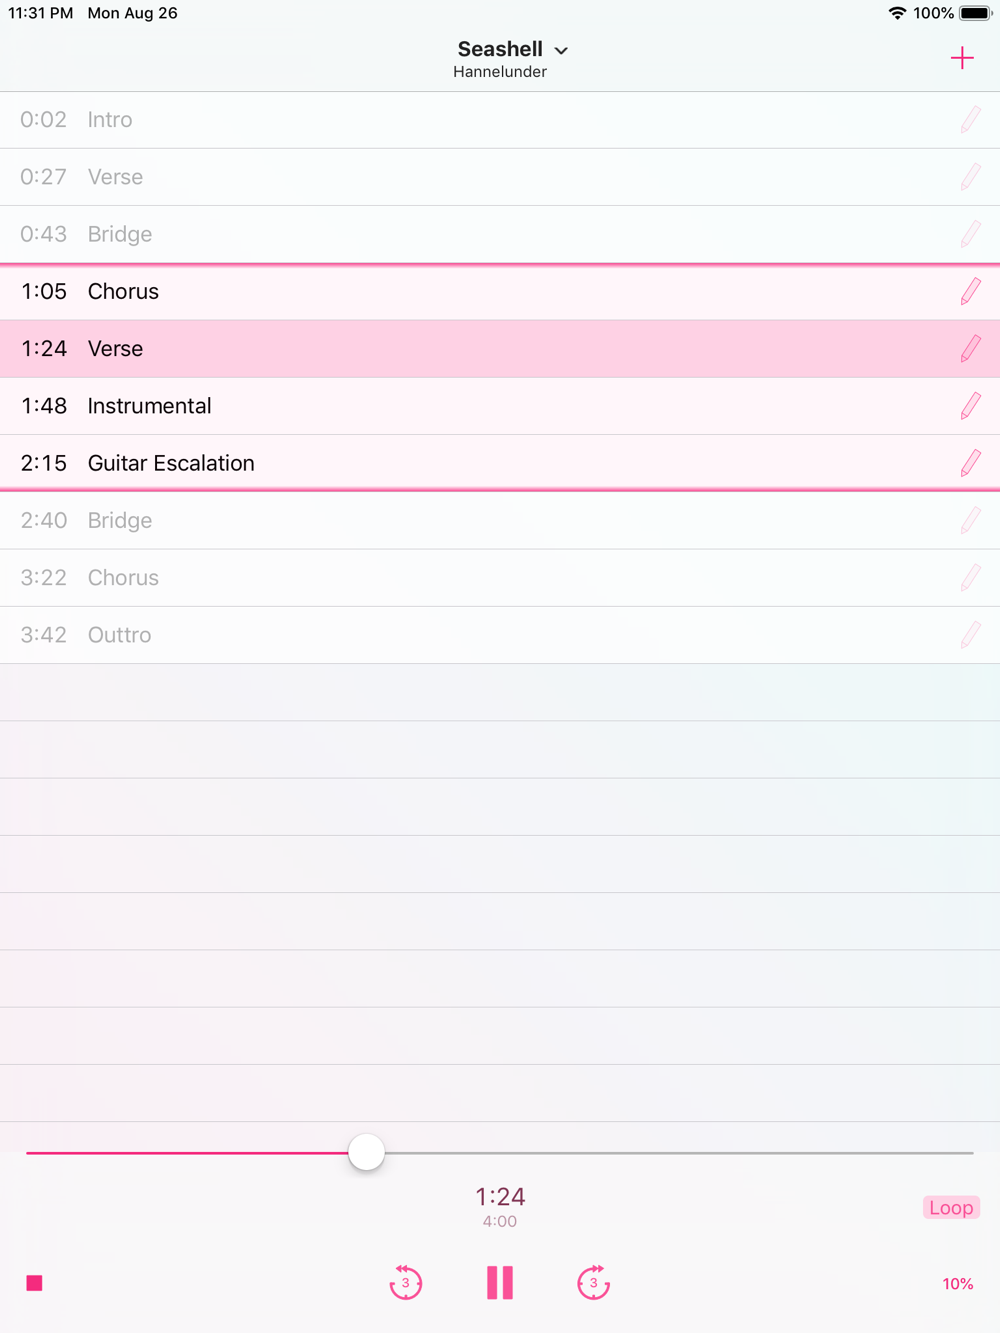Tap the 1:24 current time display
The image size is (1000, 1333).
[x=500, y=1196]
